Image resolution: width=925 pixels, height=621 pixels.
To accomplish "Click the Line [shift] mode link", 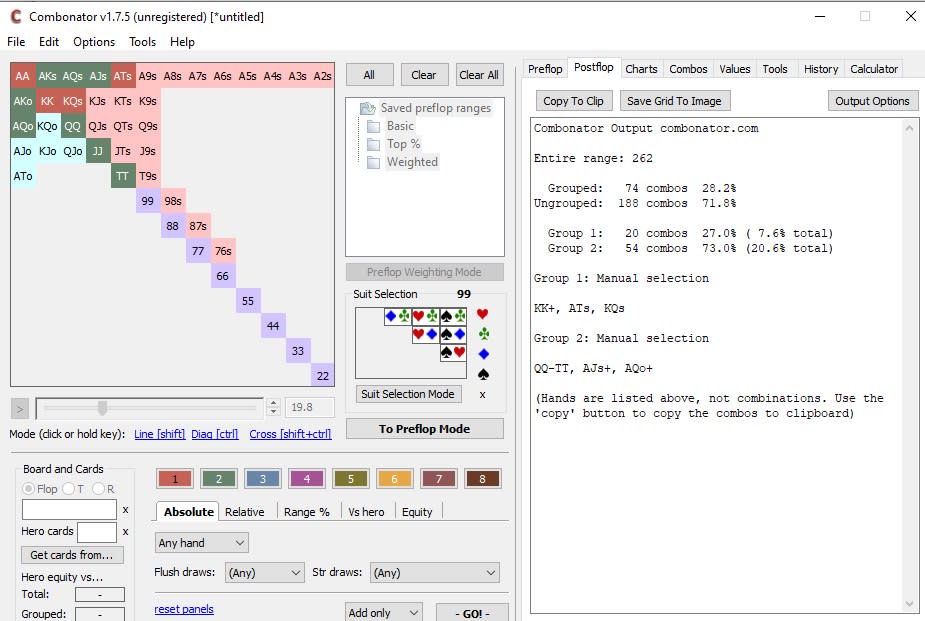I will (x=160, y=434).
